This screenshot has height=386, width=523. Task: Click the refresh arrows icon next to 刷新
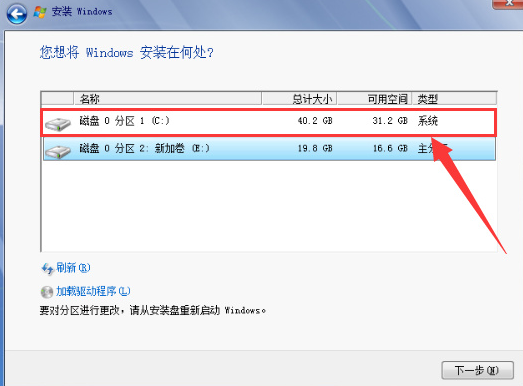tap(47, 269)
